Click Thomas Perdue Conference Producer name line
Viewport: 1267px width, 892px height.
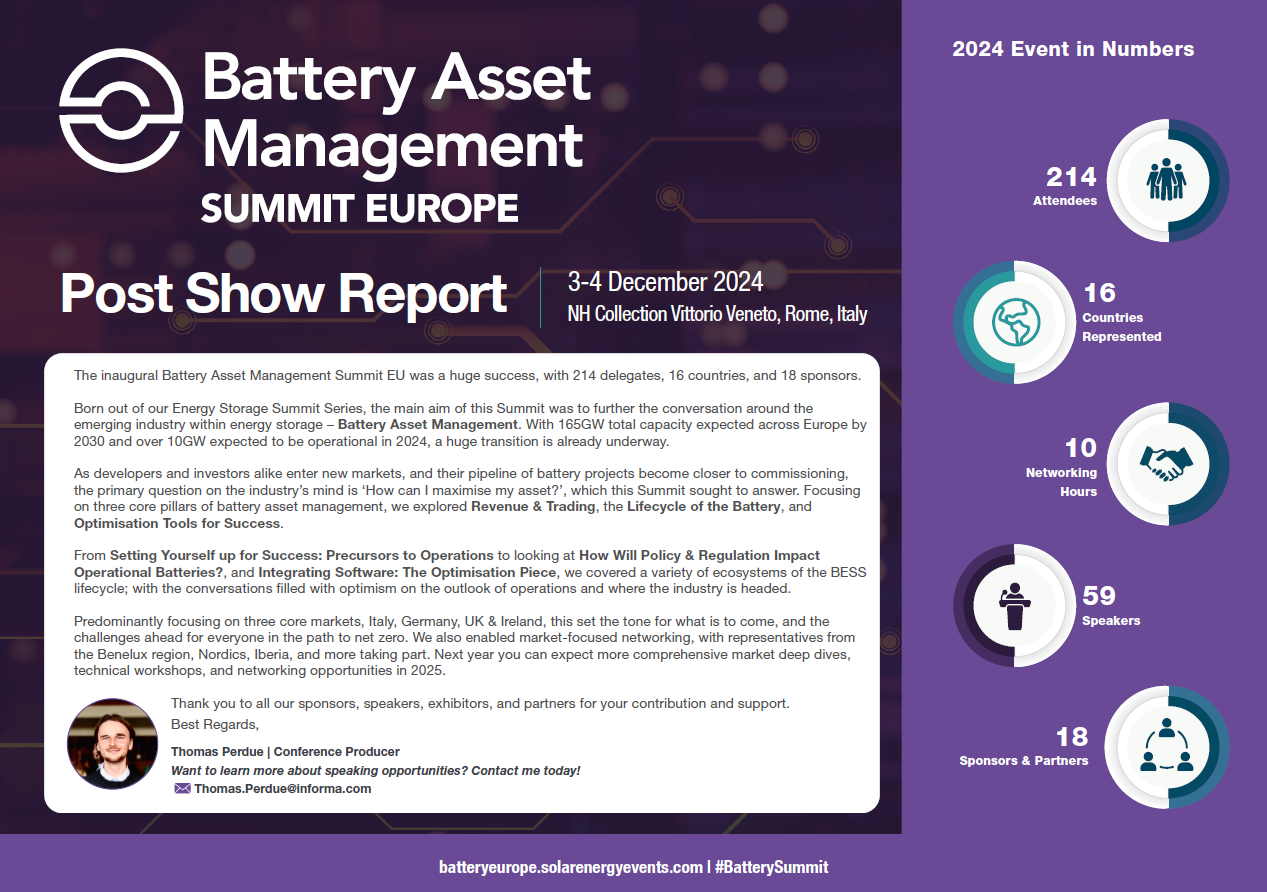pos(285,752)
